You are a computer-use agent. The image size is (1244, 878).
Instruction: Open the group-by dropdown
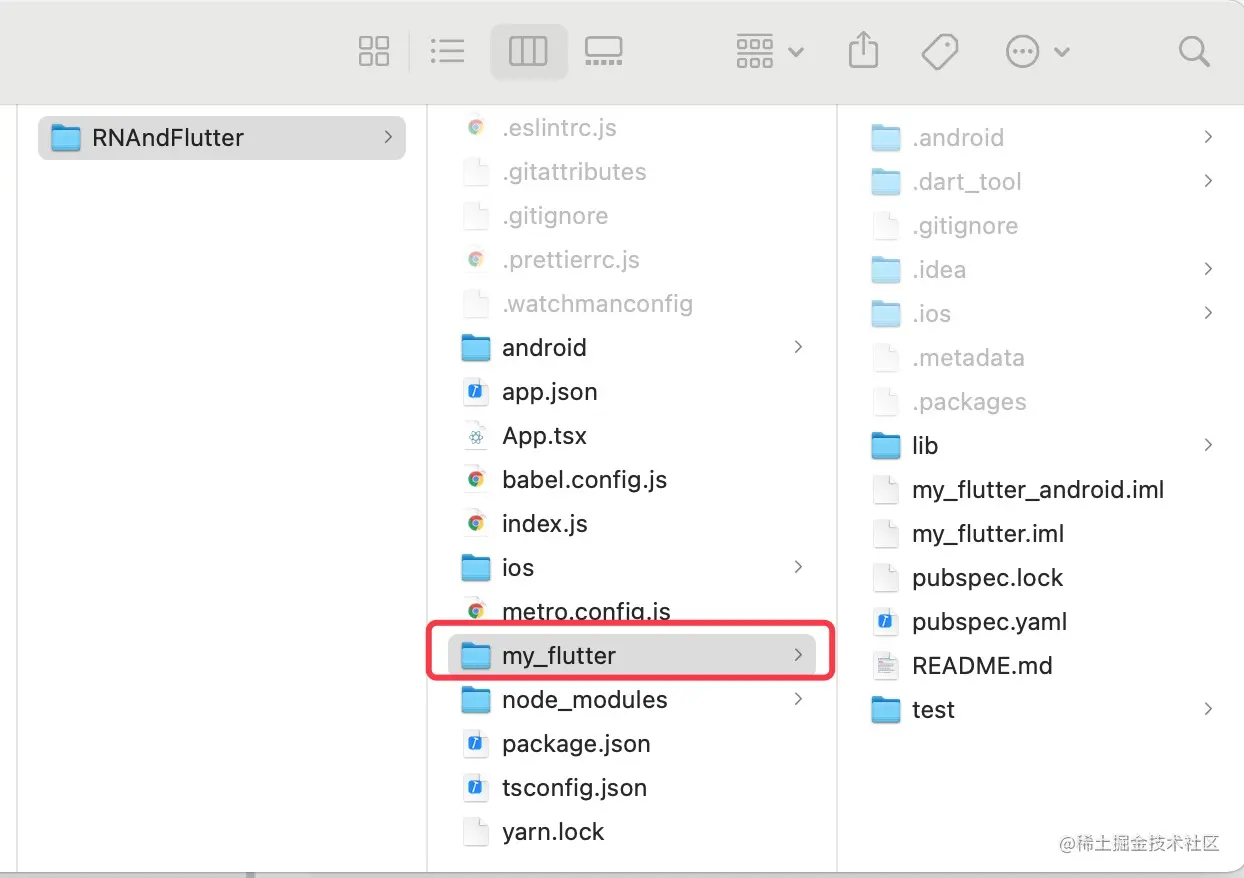pos(769,51)
